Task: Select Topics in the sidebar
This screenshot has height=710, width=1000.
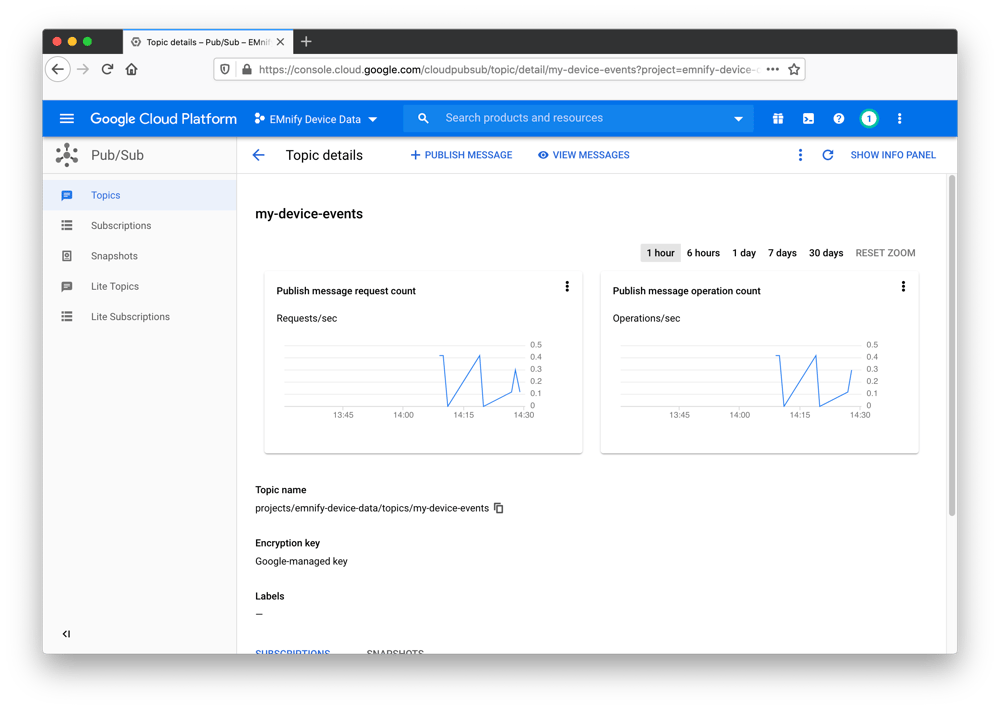Action: (x=140, y=195)
